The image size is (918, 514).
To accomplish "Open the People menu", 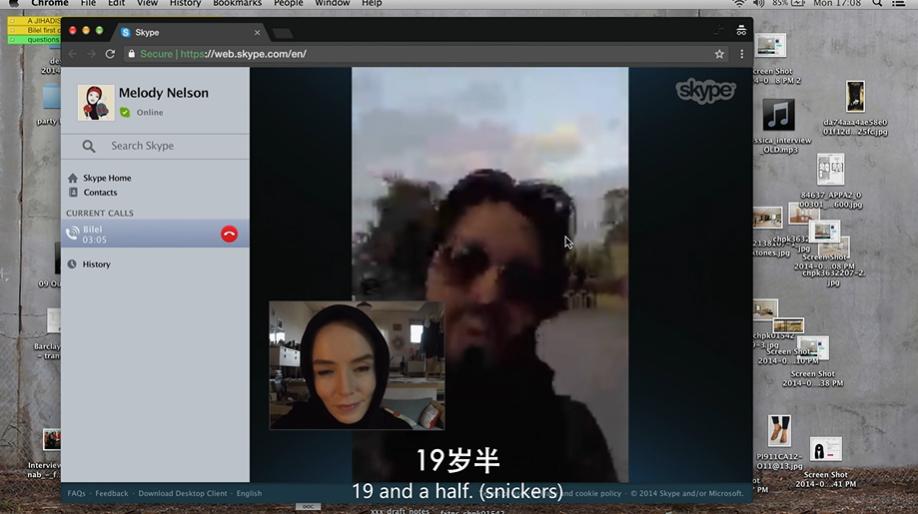I will pos(288,4).
